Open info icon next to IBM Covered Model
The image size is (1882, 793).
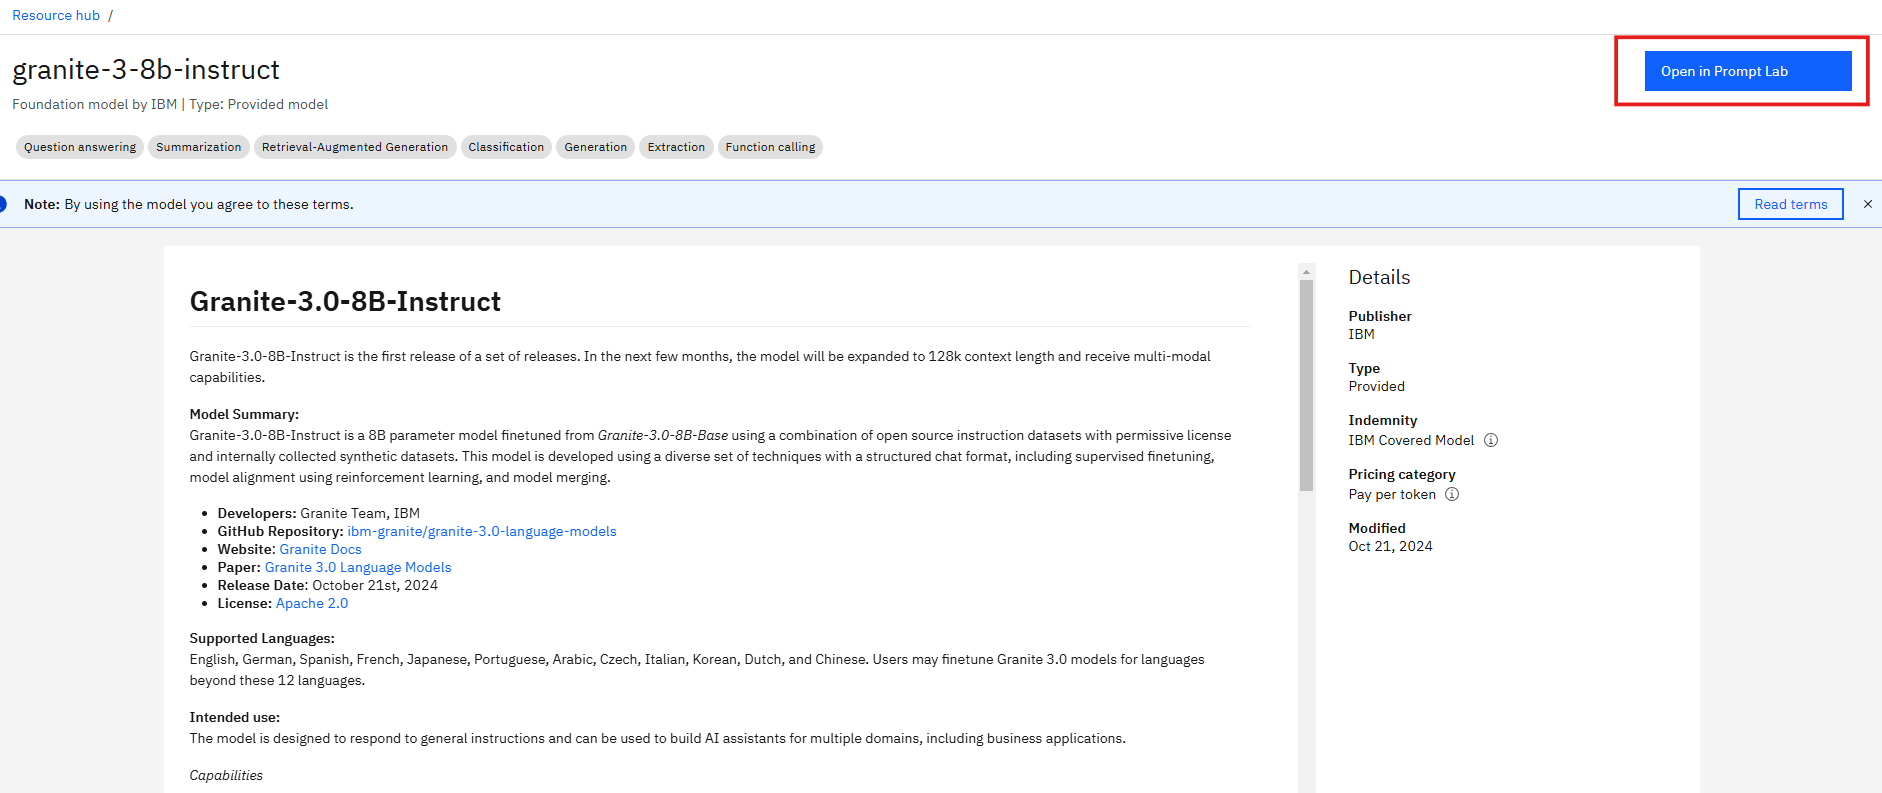pos(1490,440)
